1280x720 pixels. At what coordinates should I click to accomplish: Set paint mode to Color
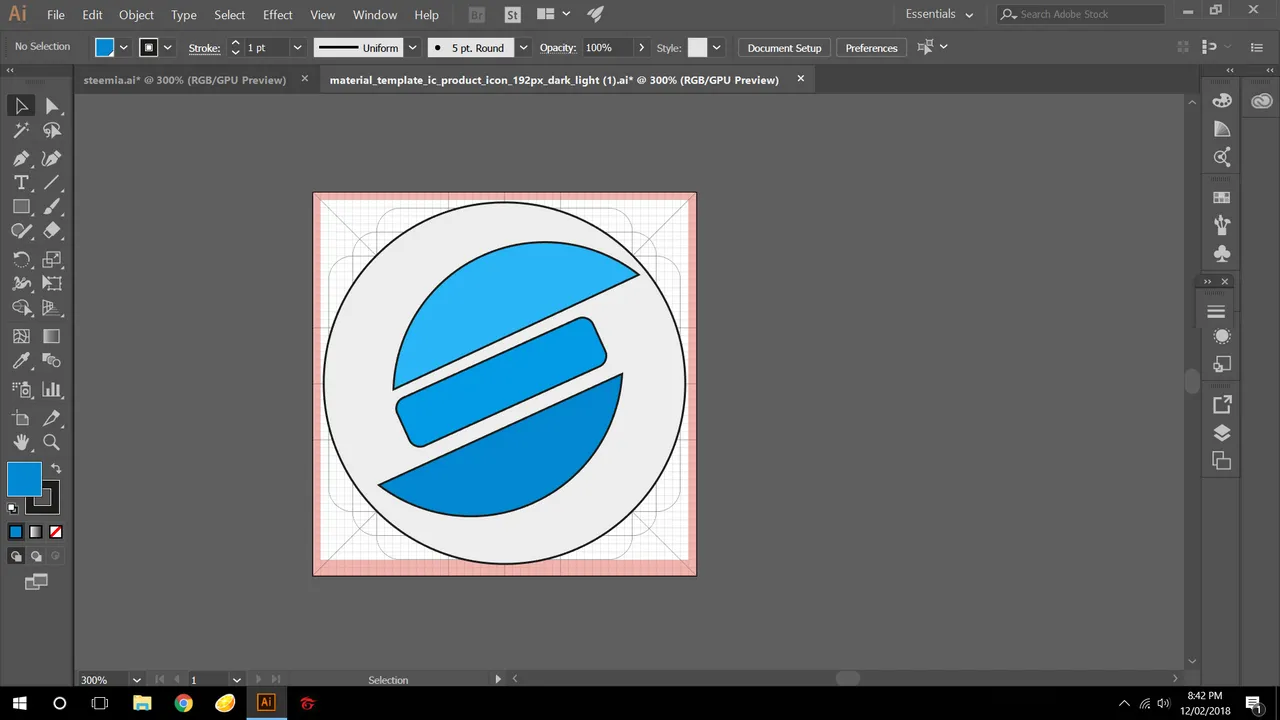(x=16, y=532)
